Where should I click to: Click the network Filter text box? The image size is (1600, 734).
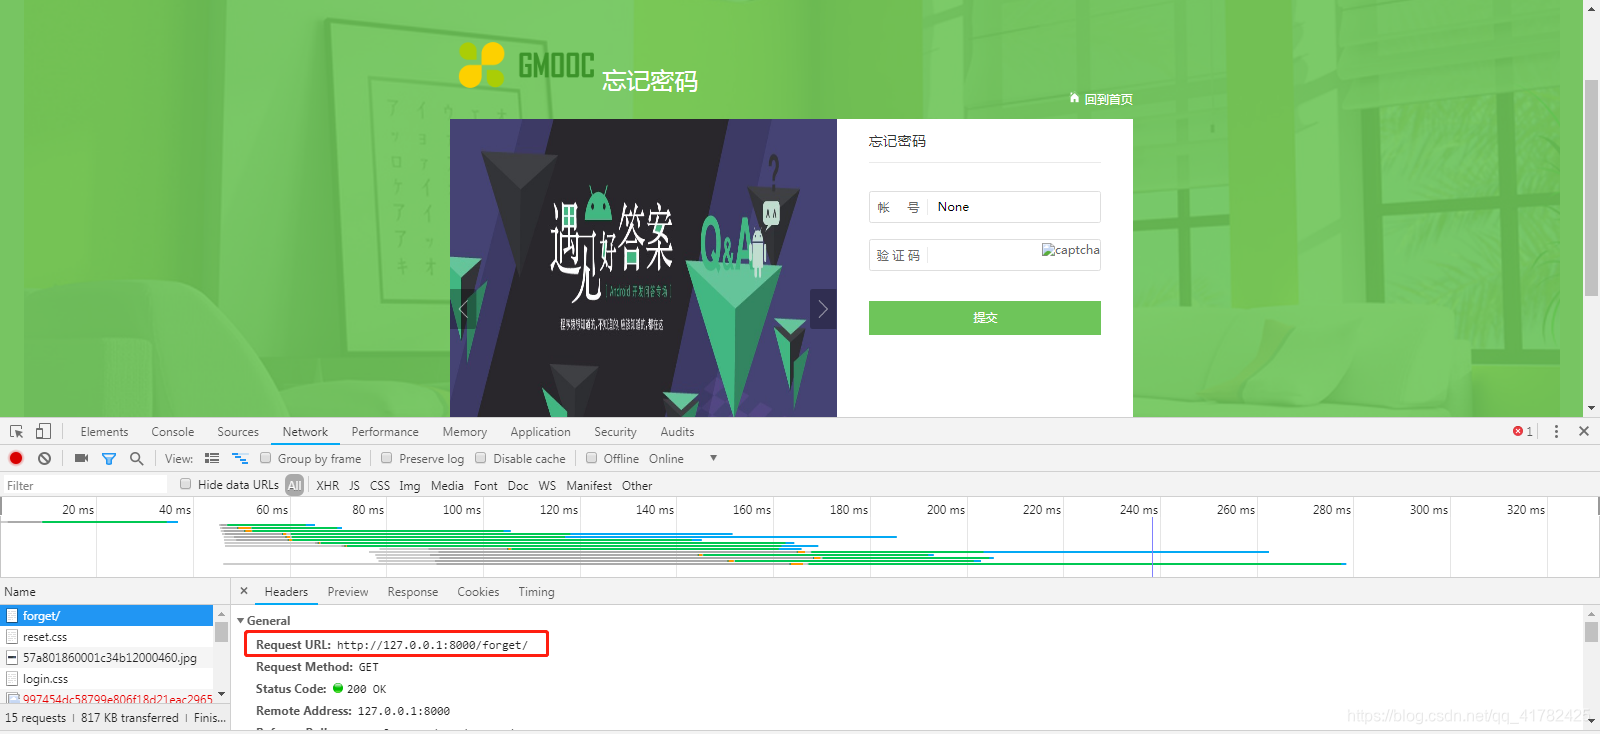click(x=85, y=485)
